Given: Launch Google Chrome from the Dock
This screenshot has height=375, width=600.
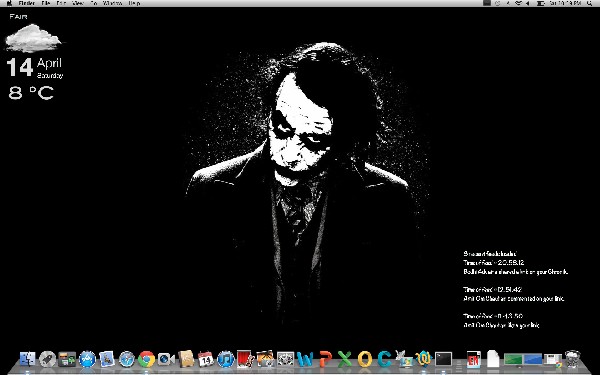Looking at the screenshot, I should 147,359.
